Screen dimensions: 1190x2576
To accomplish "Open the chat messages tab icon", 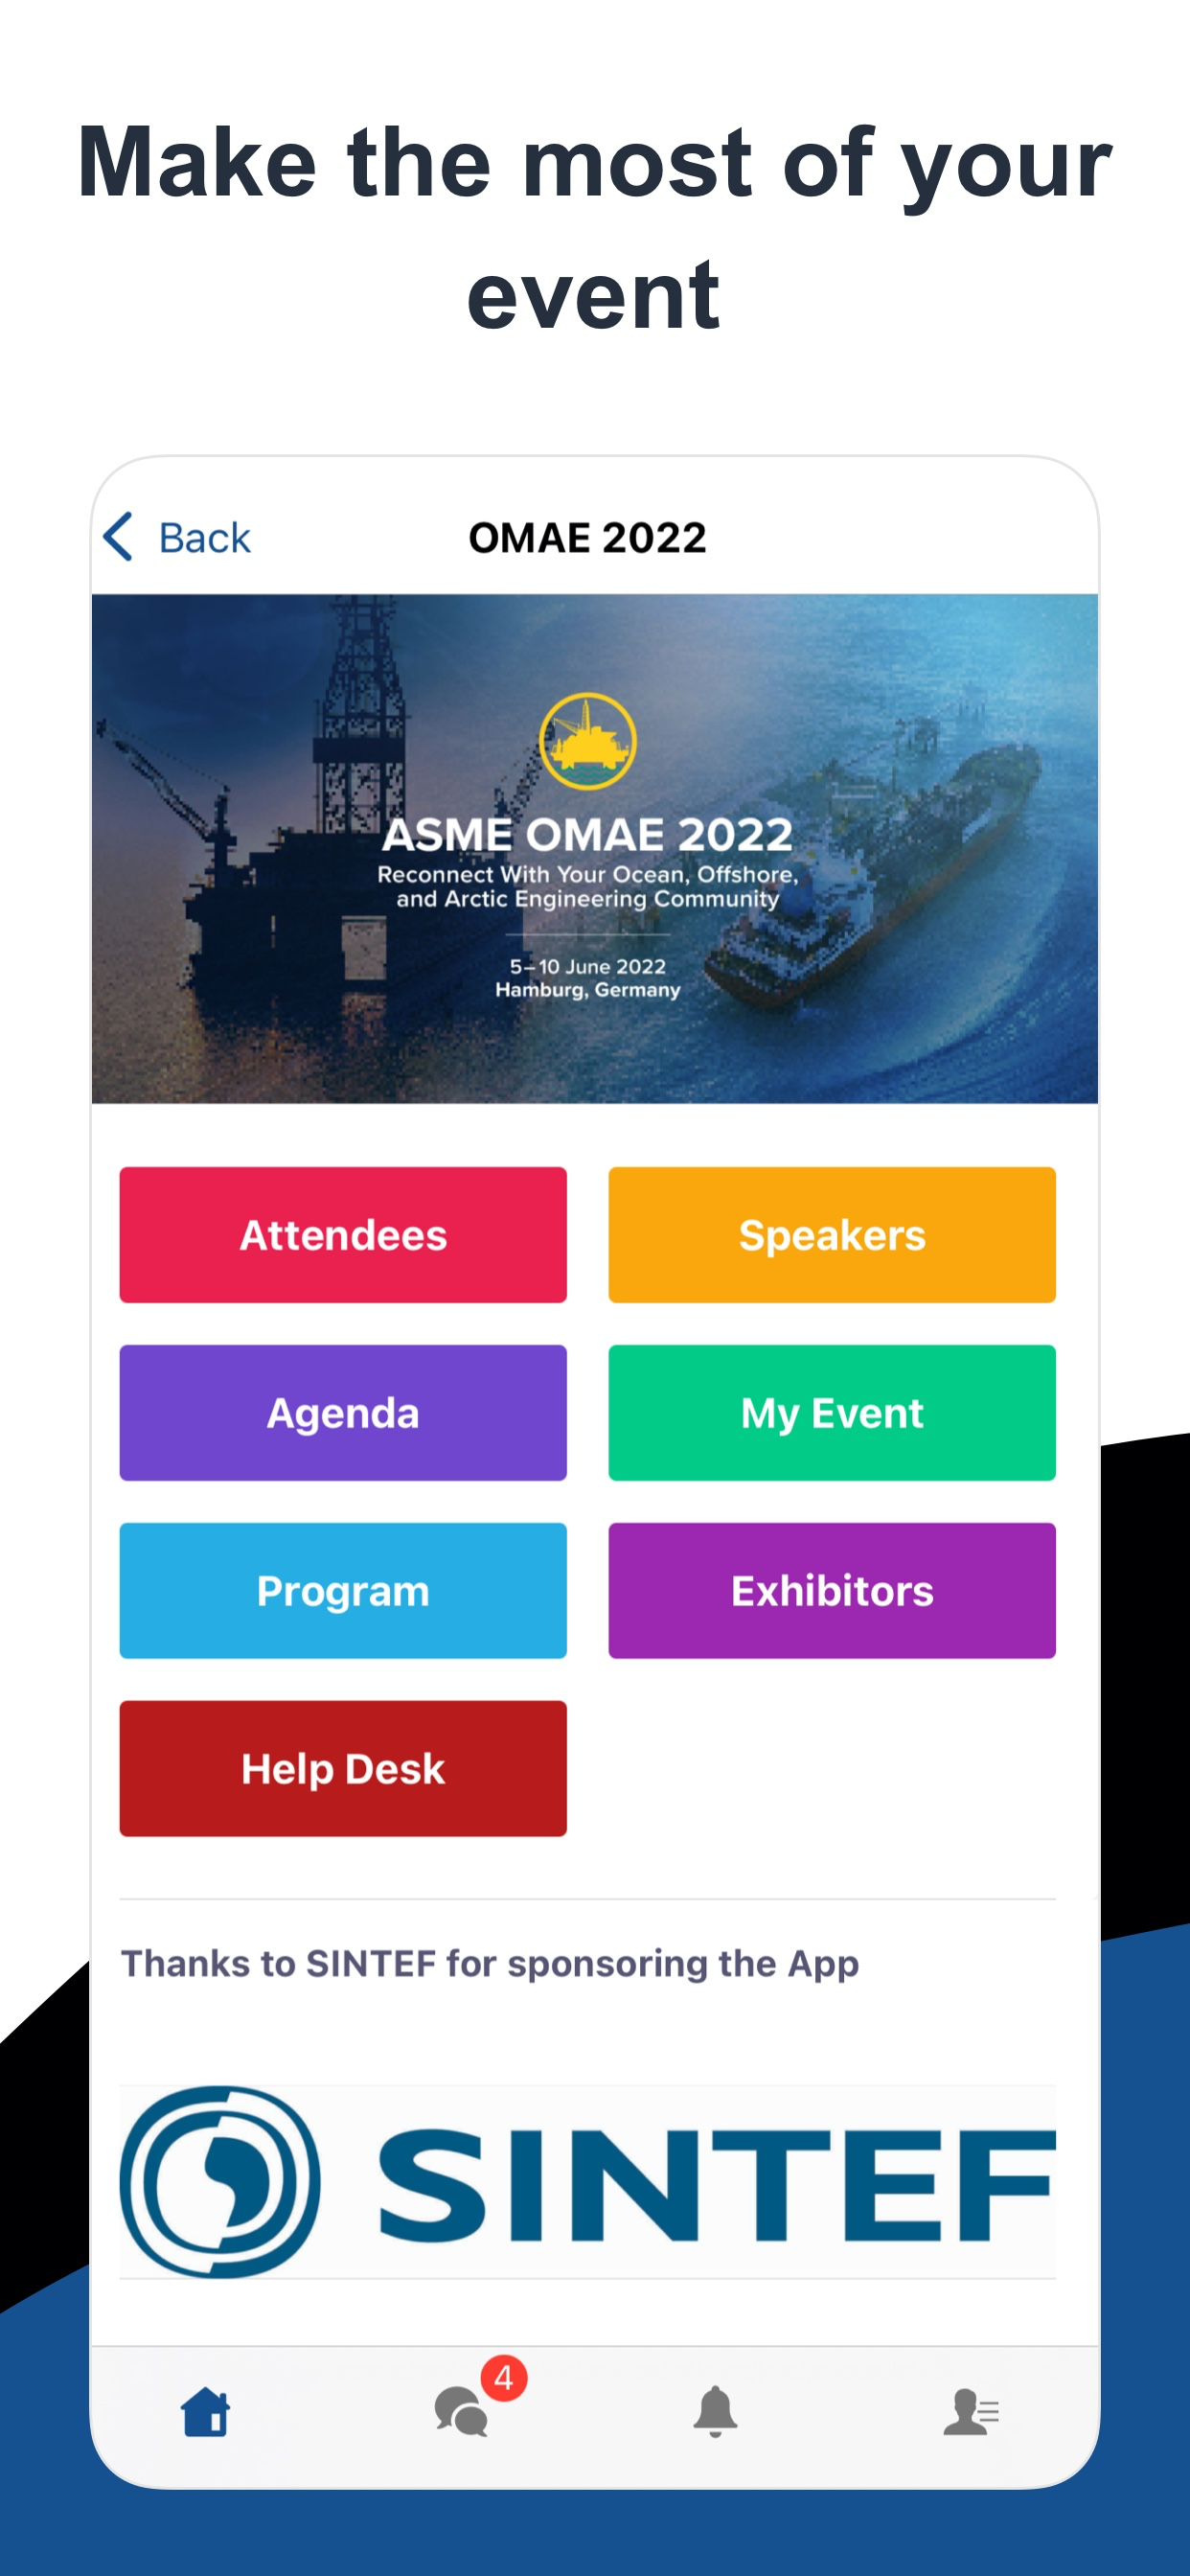I will pyautogui.click(x=461, y=2412).
